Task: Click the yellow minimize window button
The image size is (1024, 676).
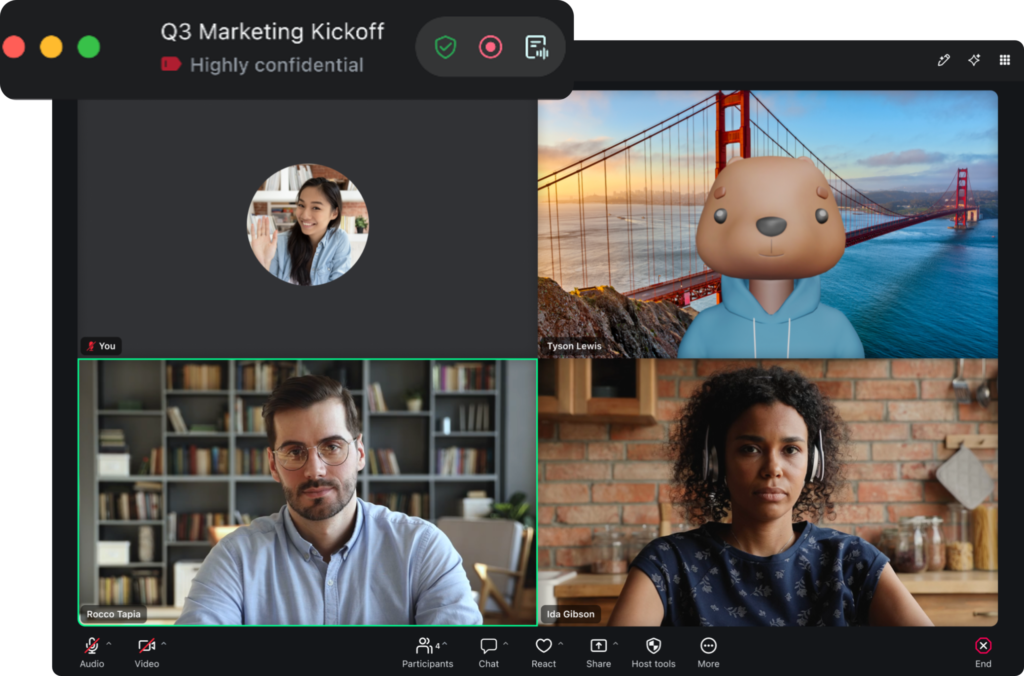Action: click(x=51, y=47)
